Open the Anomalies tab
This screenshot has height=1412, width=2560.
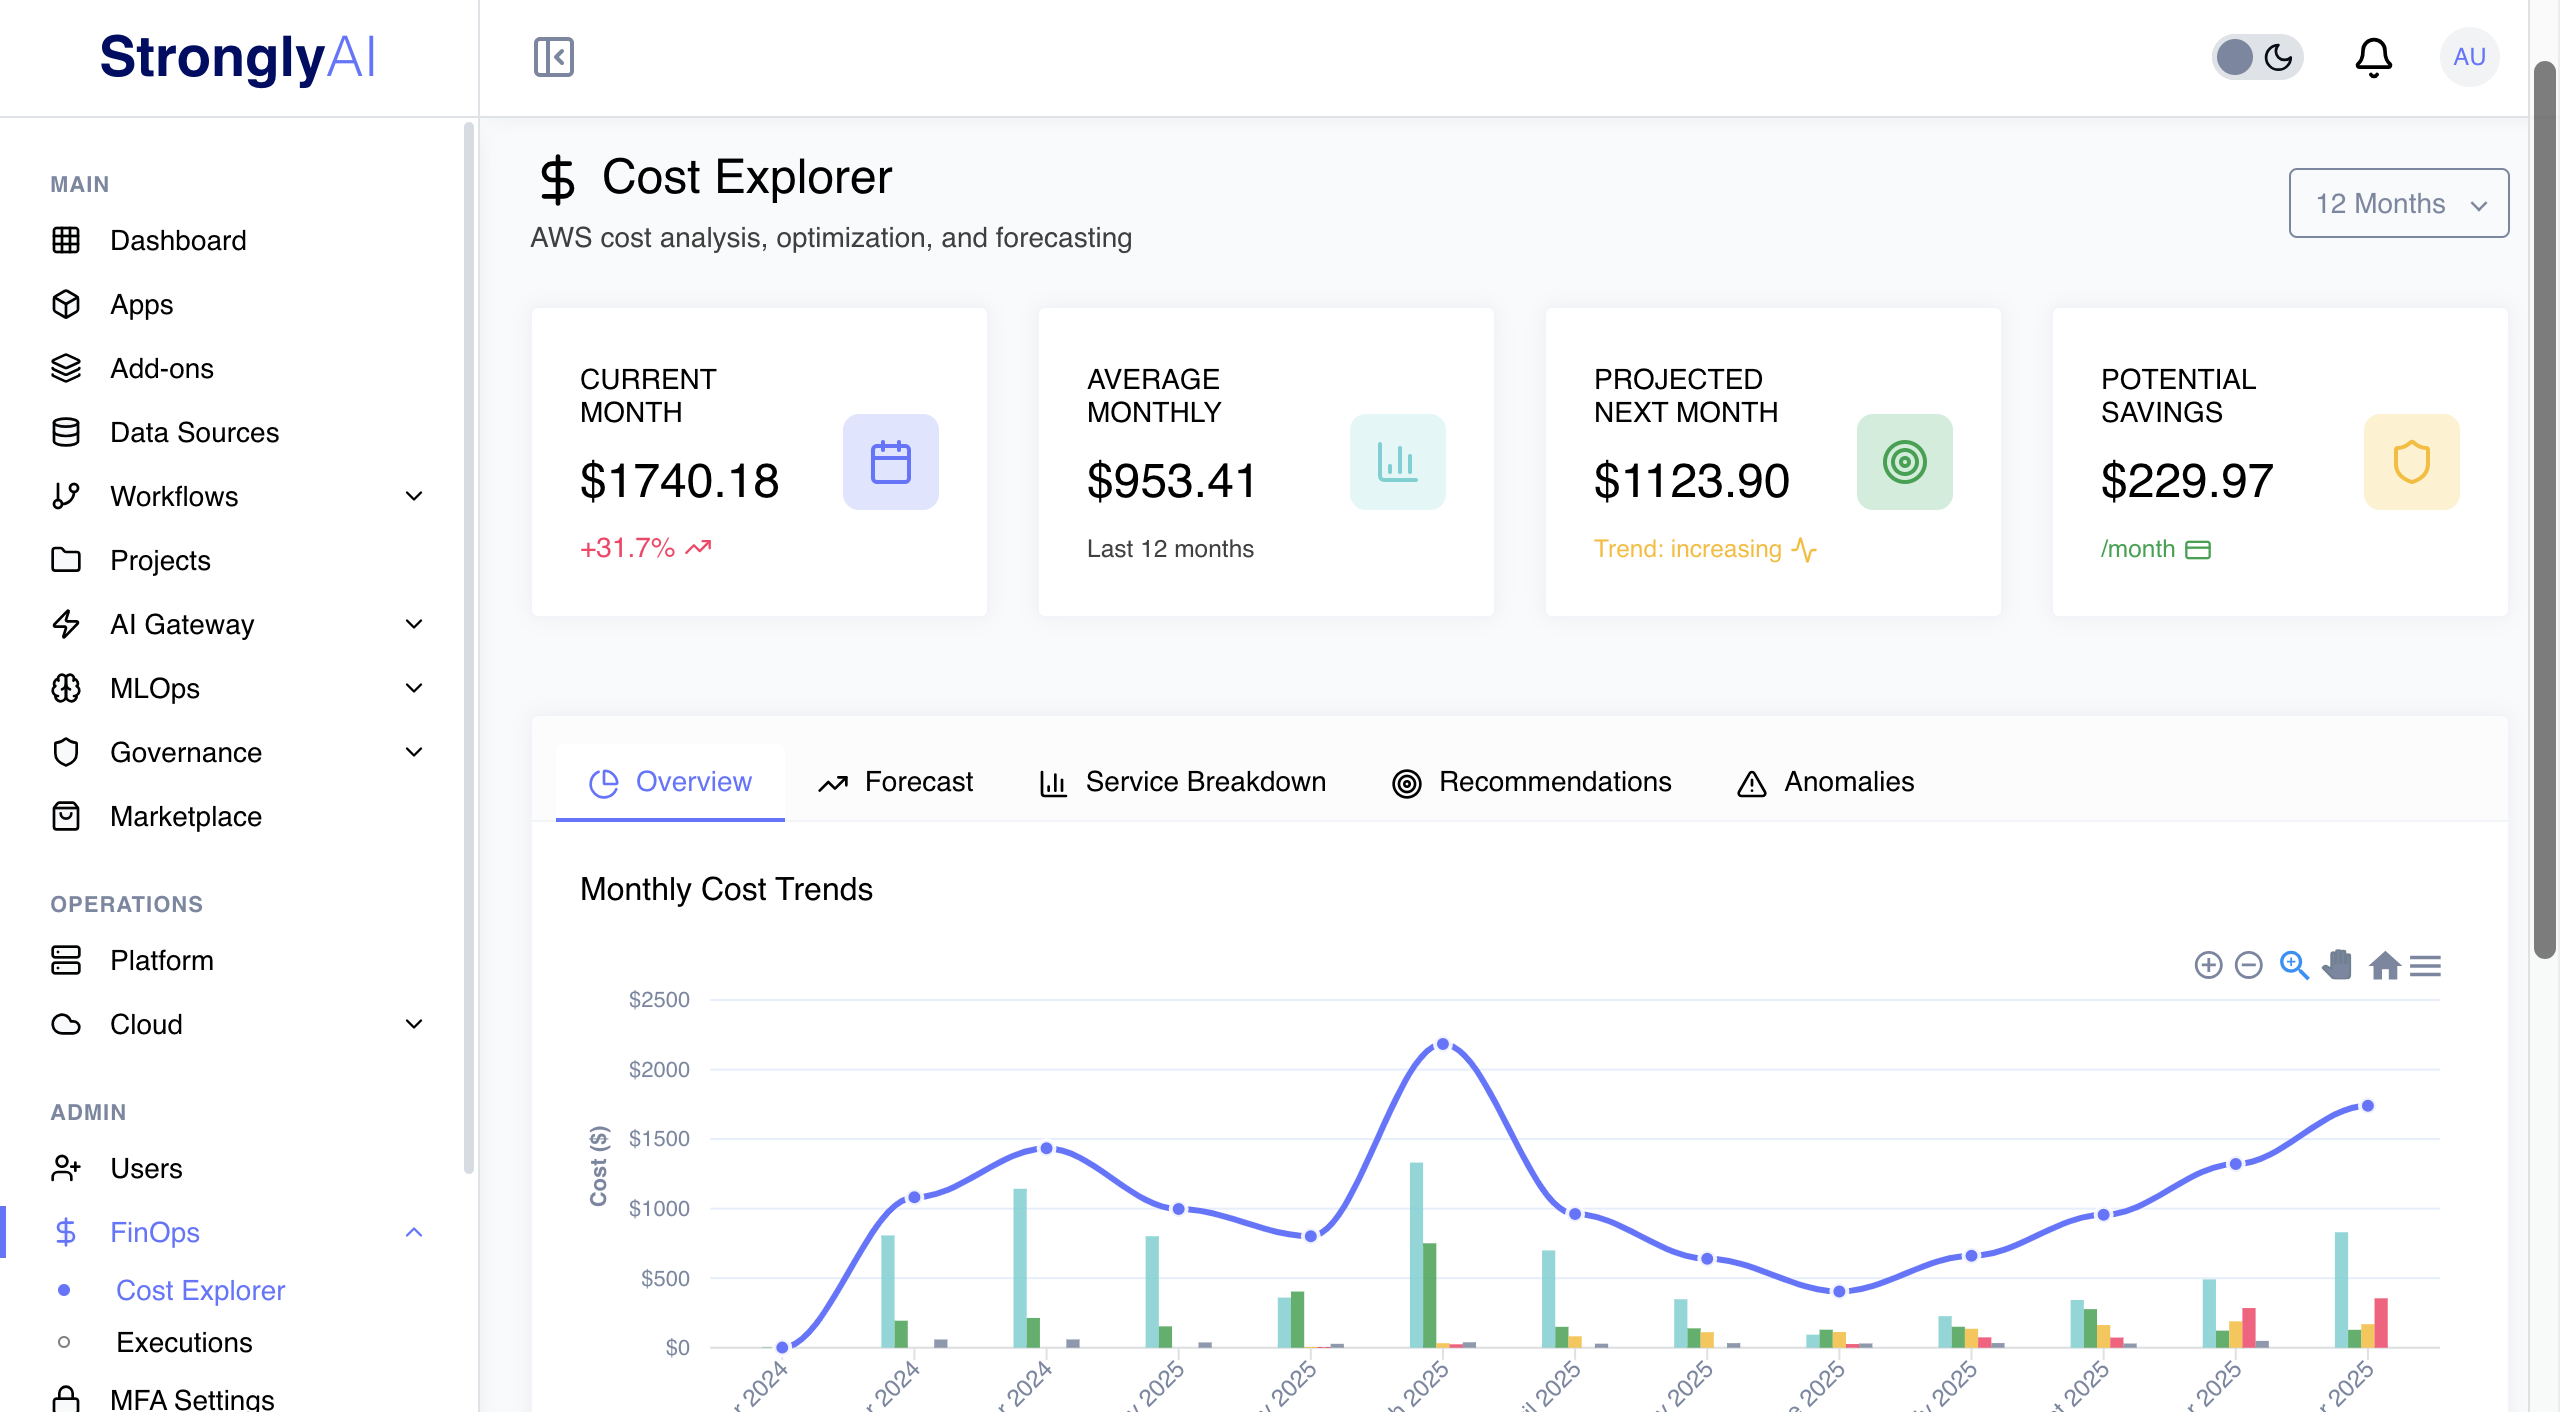pyautogui.click(x=1824, y=782)
